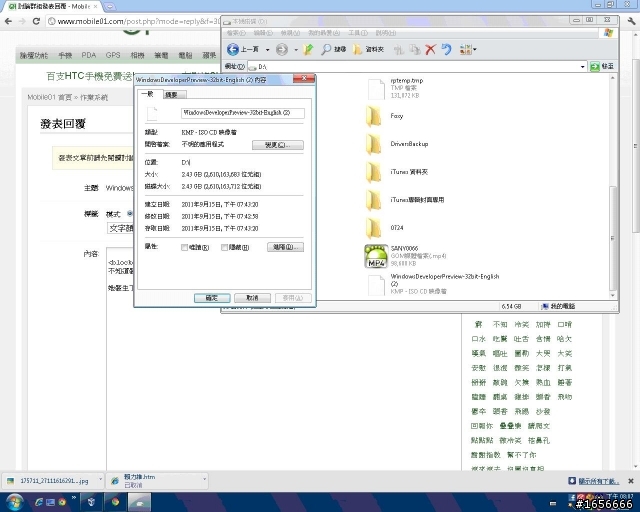
Task: Click the PDA item in Mobile01 navigation
Action: (89, 56)
